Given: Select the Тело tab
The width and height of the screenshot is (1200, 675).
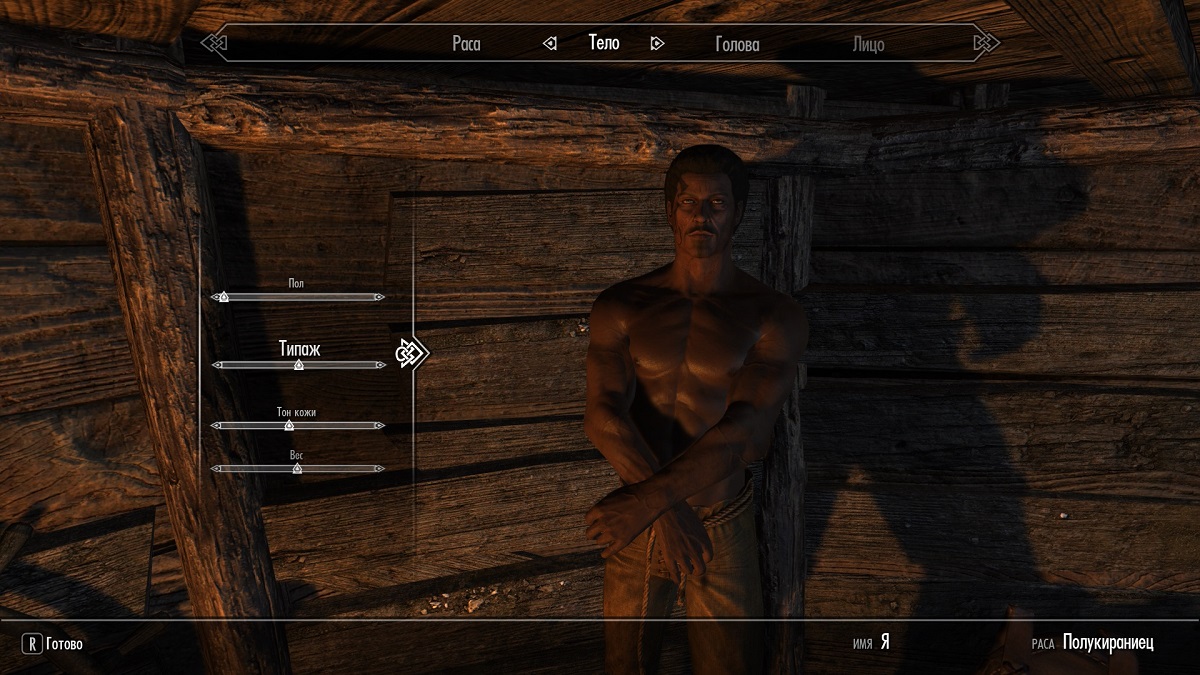Looking at the screenshot, I should (604, 43).
